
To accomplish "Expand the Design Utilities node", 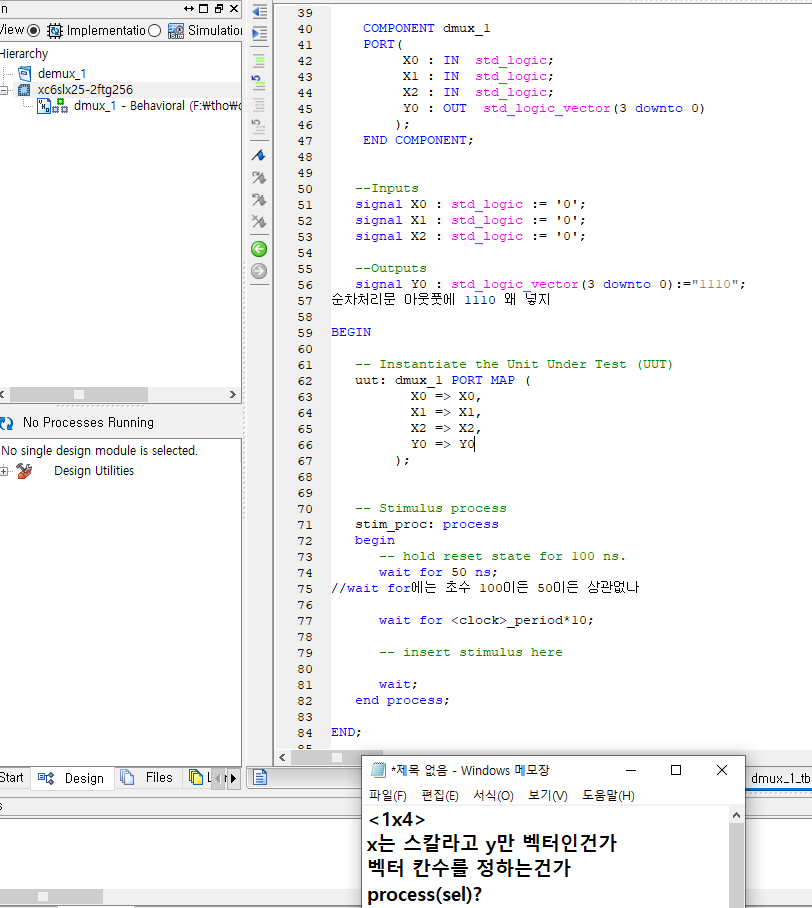I will pos(4,471).
